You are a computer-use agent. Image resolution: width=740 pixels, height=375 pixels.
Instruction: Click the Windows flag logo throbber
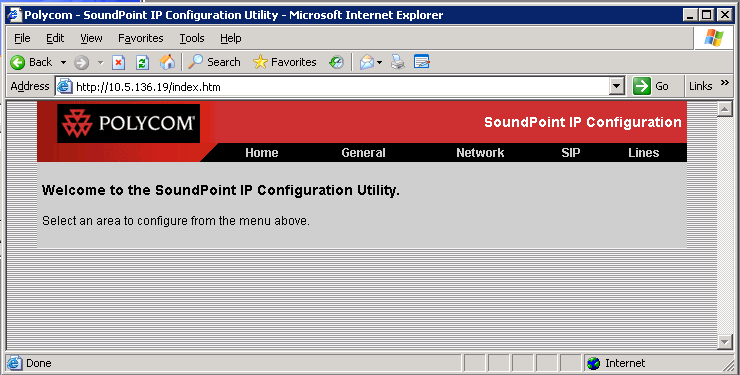(714, 38)
